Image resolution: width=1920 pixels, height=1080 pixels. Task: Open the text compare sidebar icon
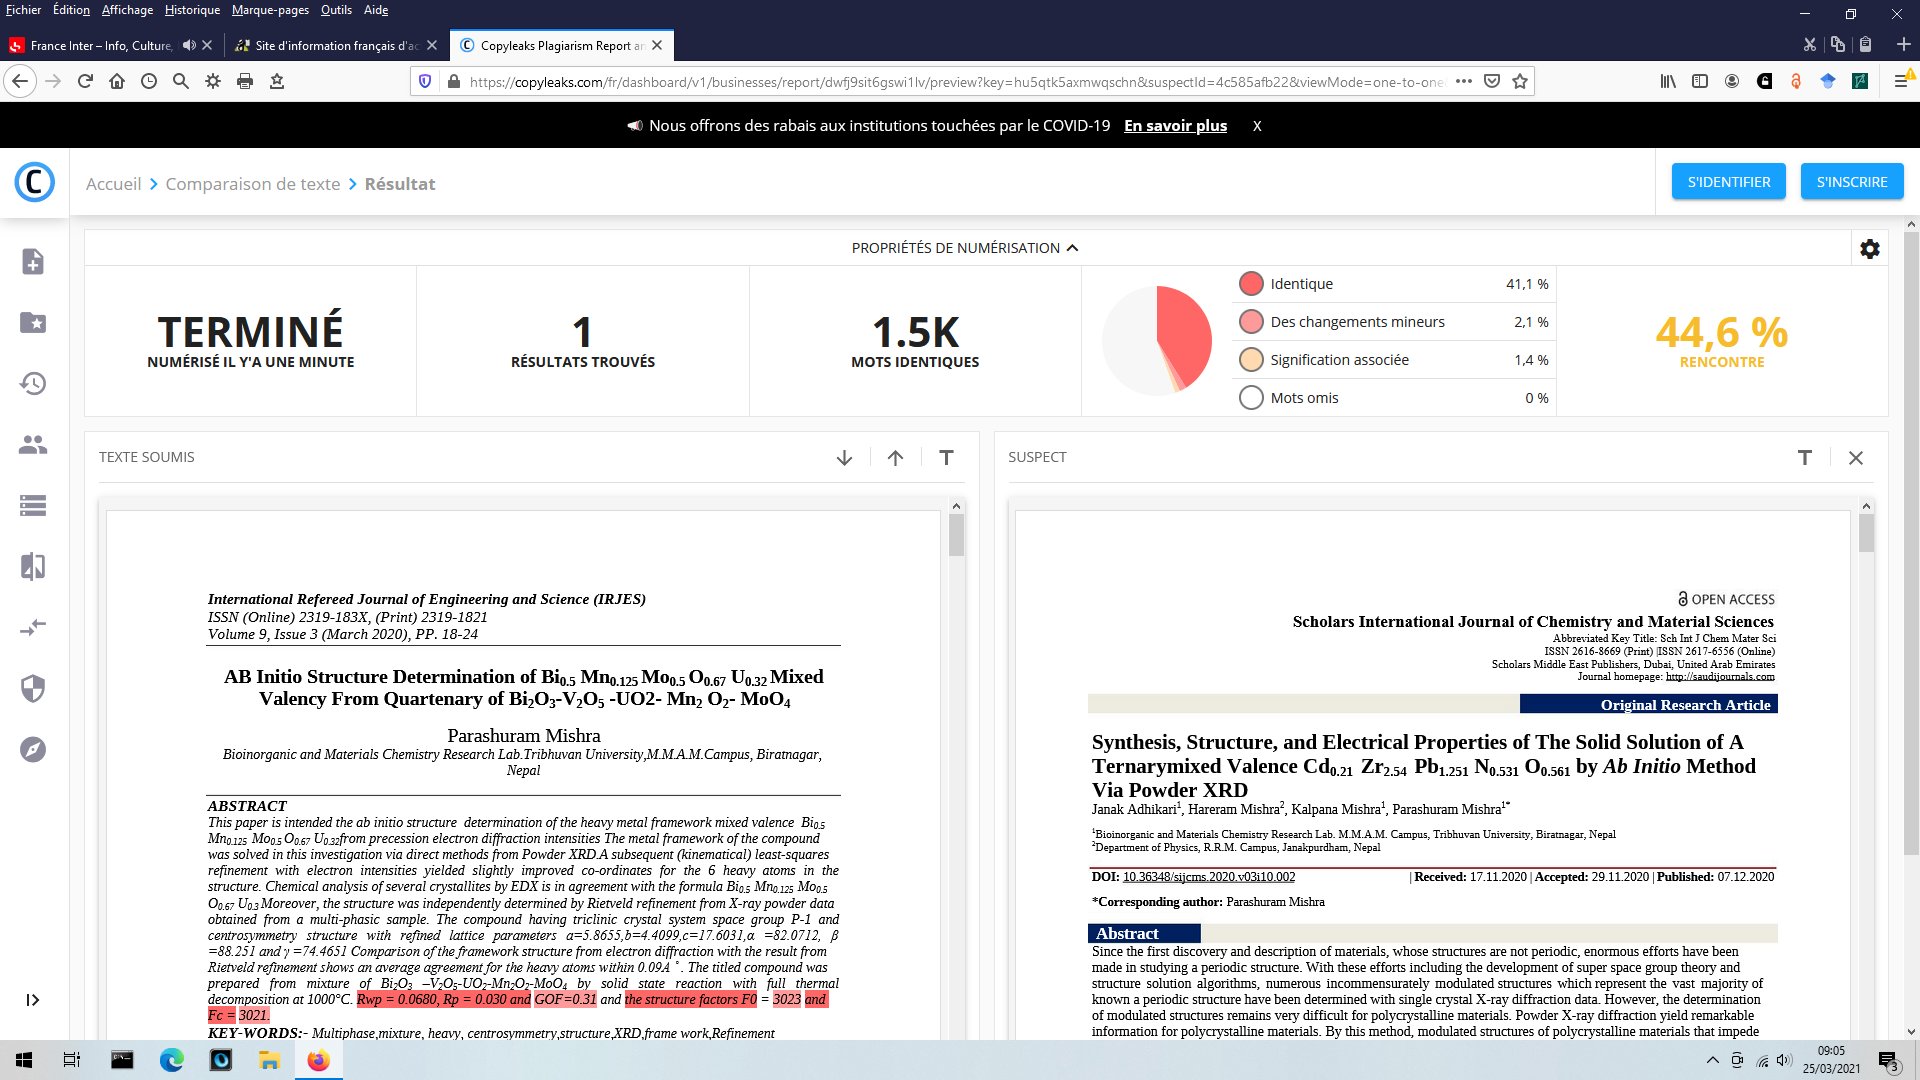tap(33, 567)
